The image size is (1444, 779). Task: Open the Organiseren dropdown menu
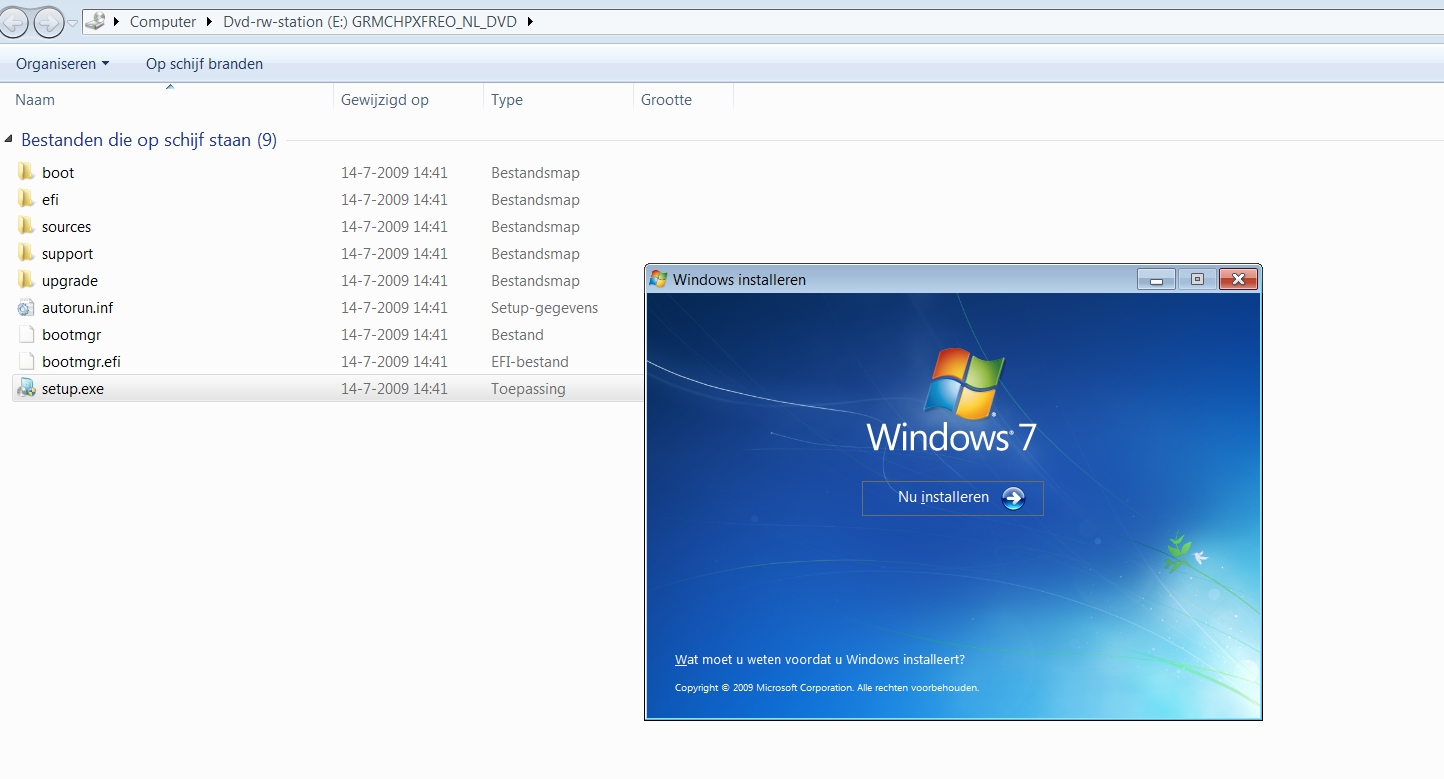coord(62,64)
